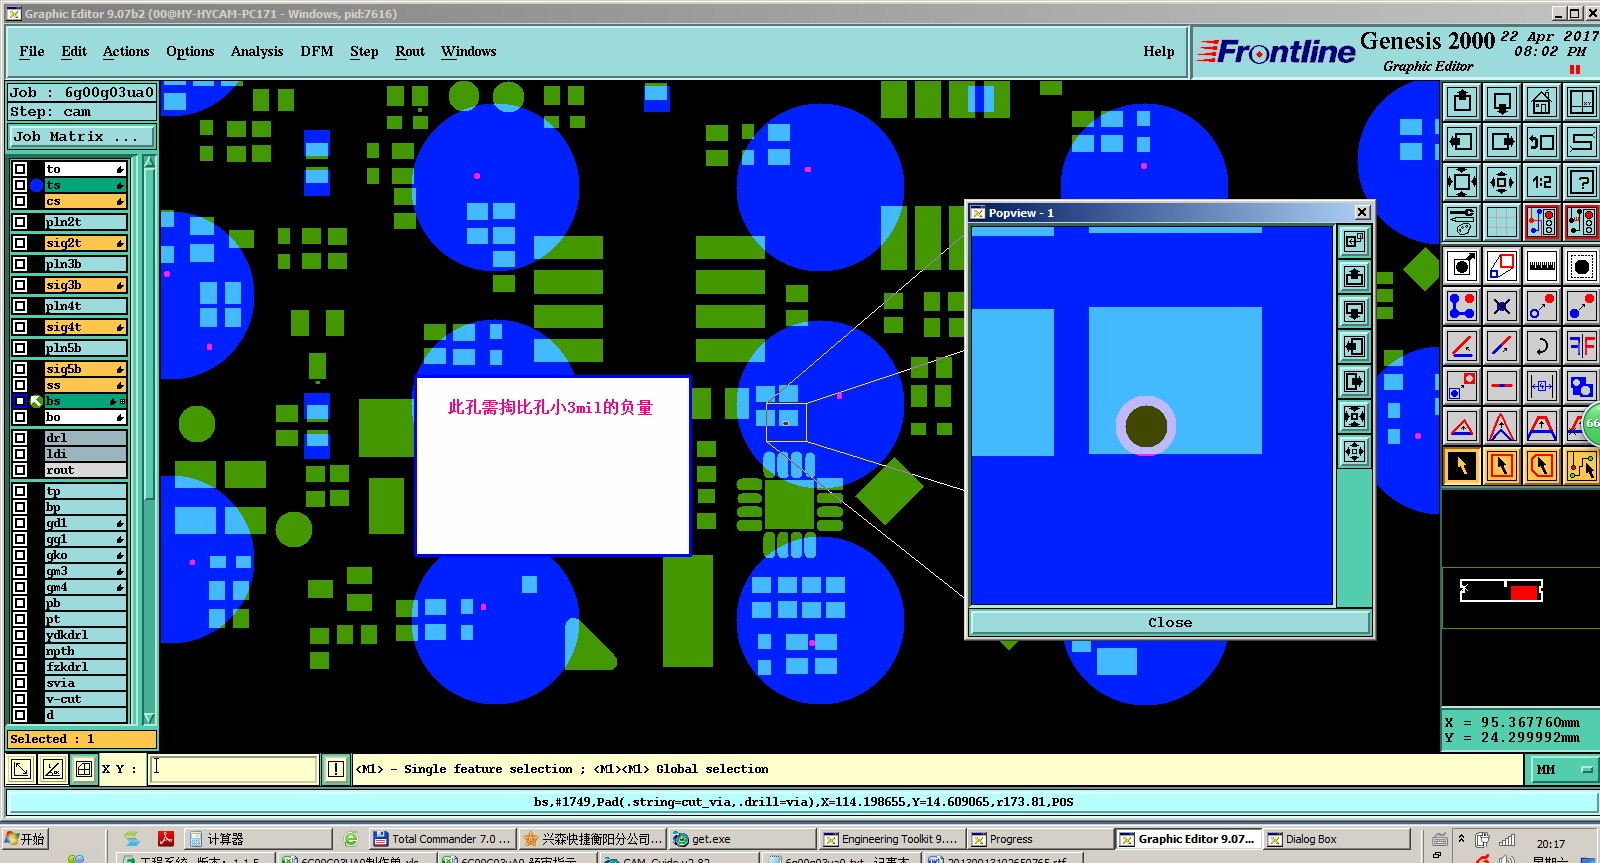1600x863 pixels.
Task: Click the layer list scroll-down arrow
Action: coord(149,718)
